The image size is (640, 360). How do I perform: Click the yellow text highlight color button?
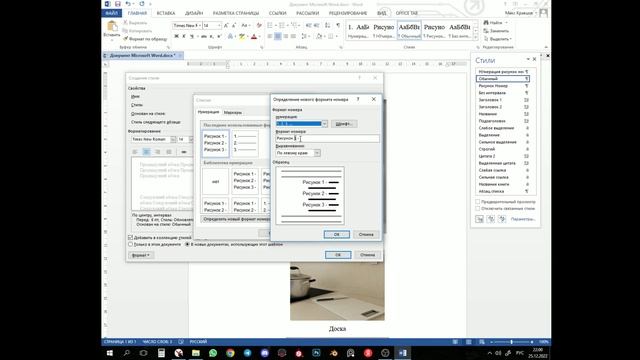click(242, 36)
